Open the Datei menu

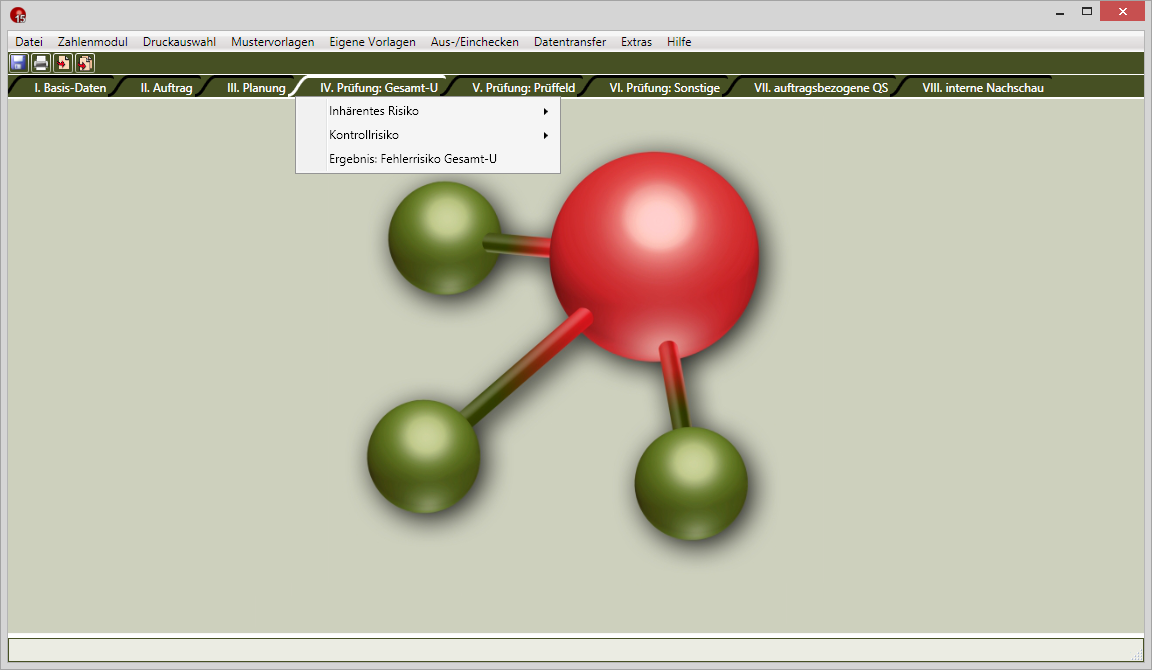pos(29,42)
